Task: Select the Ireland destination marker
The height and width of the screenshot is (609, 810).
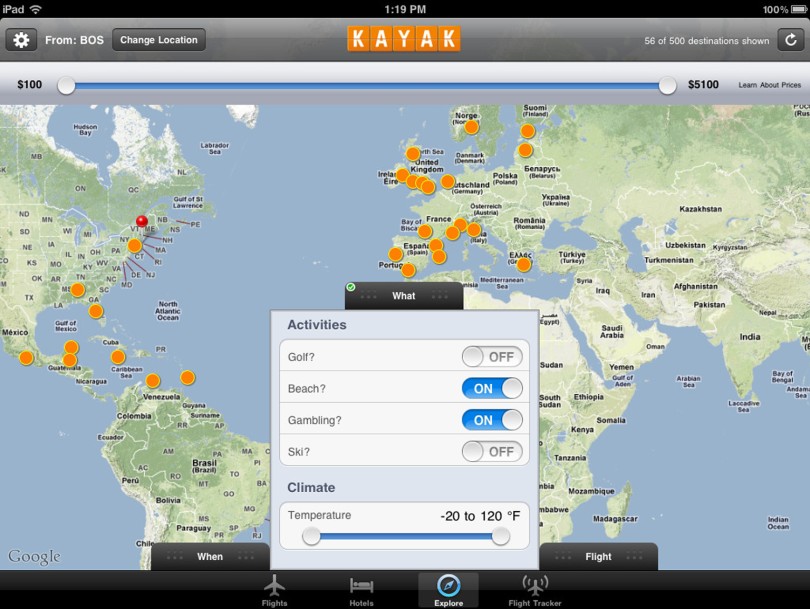Action: (402, 175)
